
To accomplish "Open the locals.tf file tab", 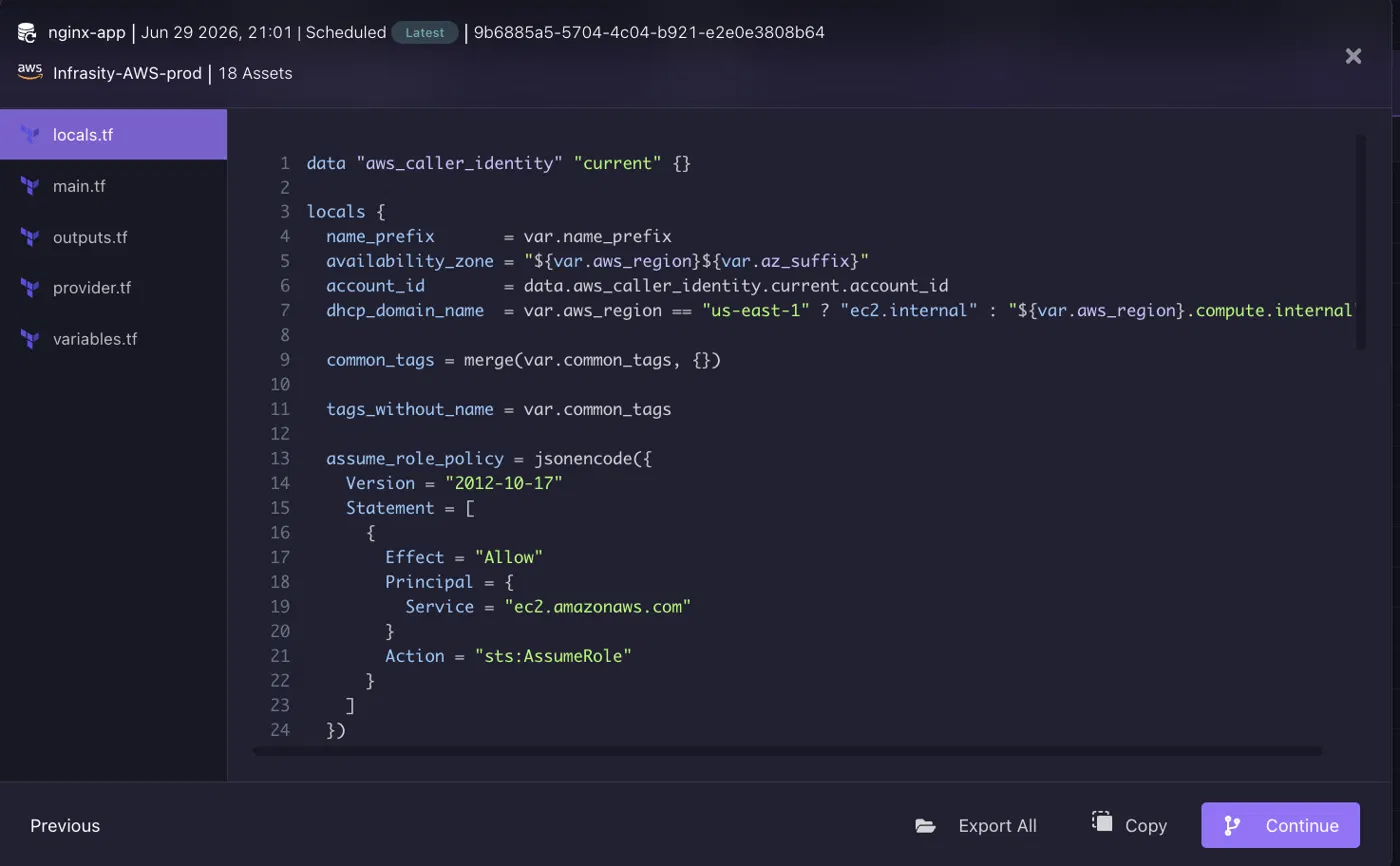I will coord(113,134).
